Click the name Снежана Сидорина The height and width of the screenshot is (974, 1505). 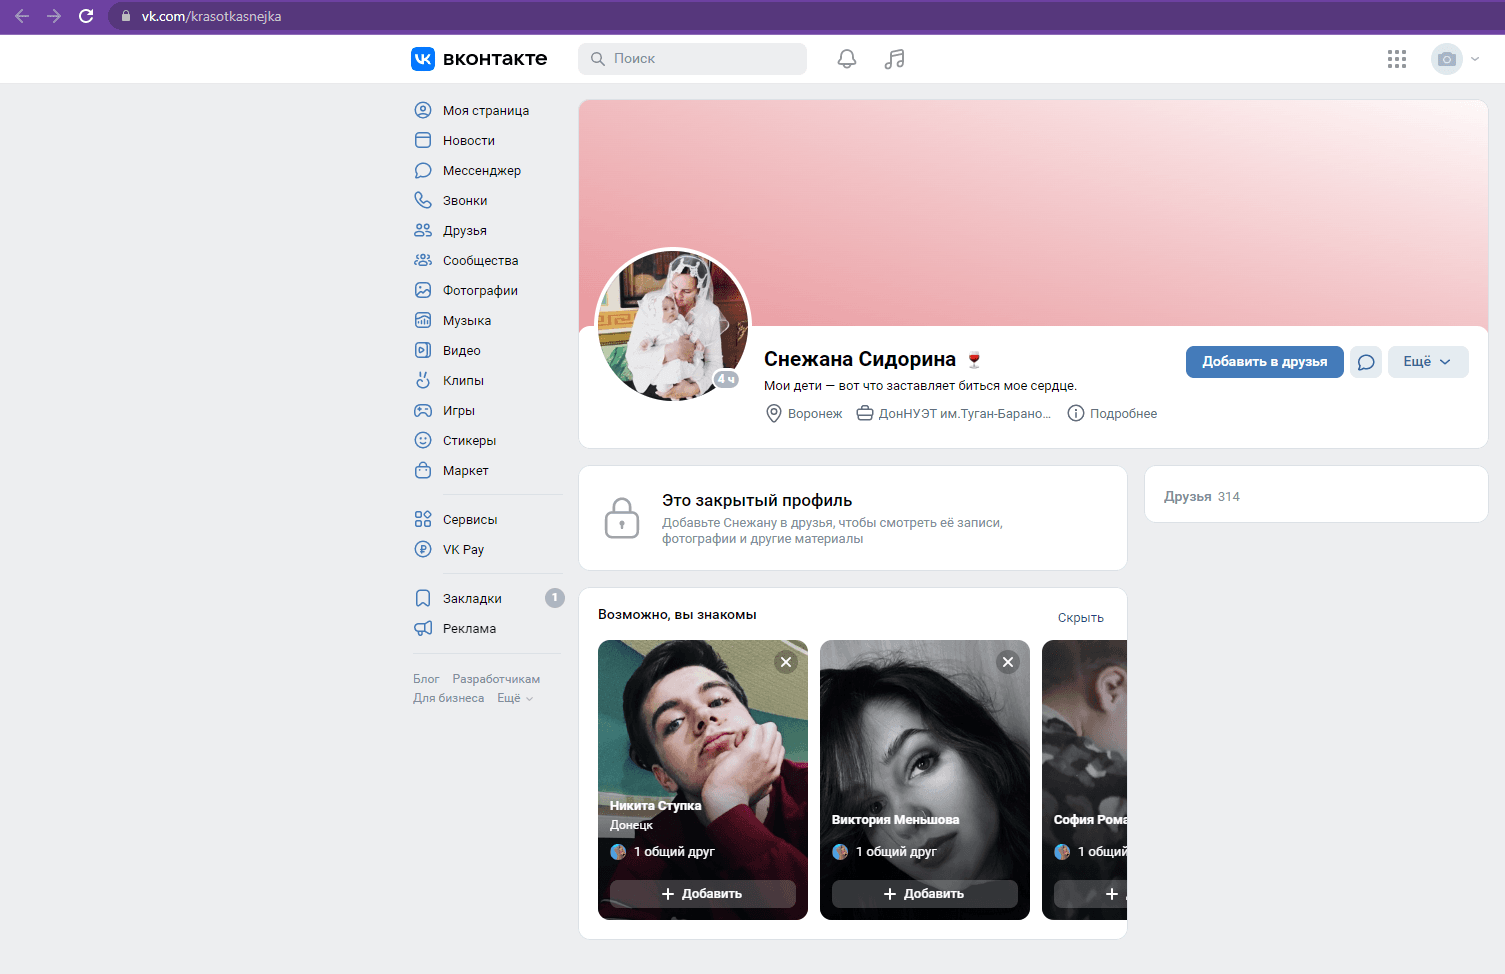860,359
